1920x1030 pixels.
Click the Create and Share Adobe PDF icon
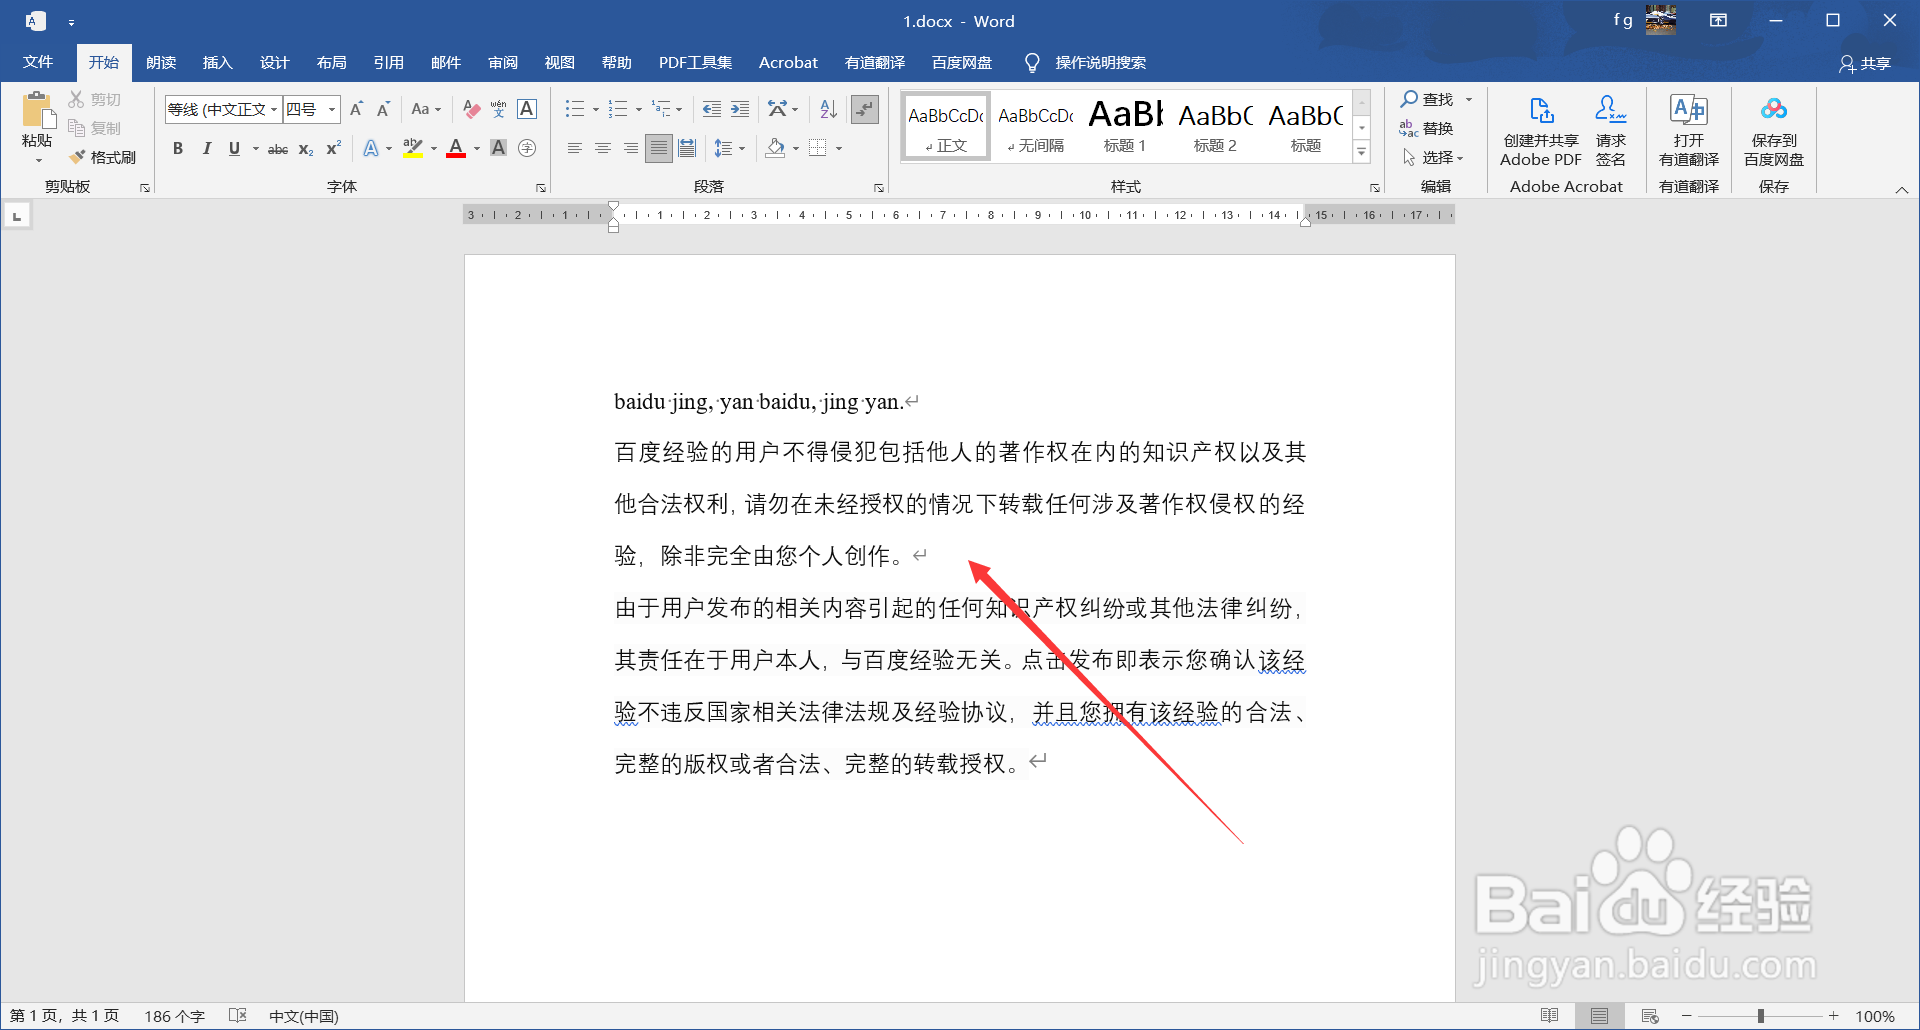click(1541, 130)
